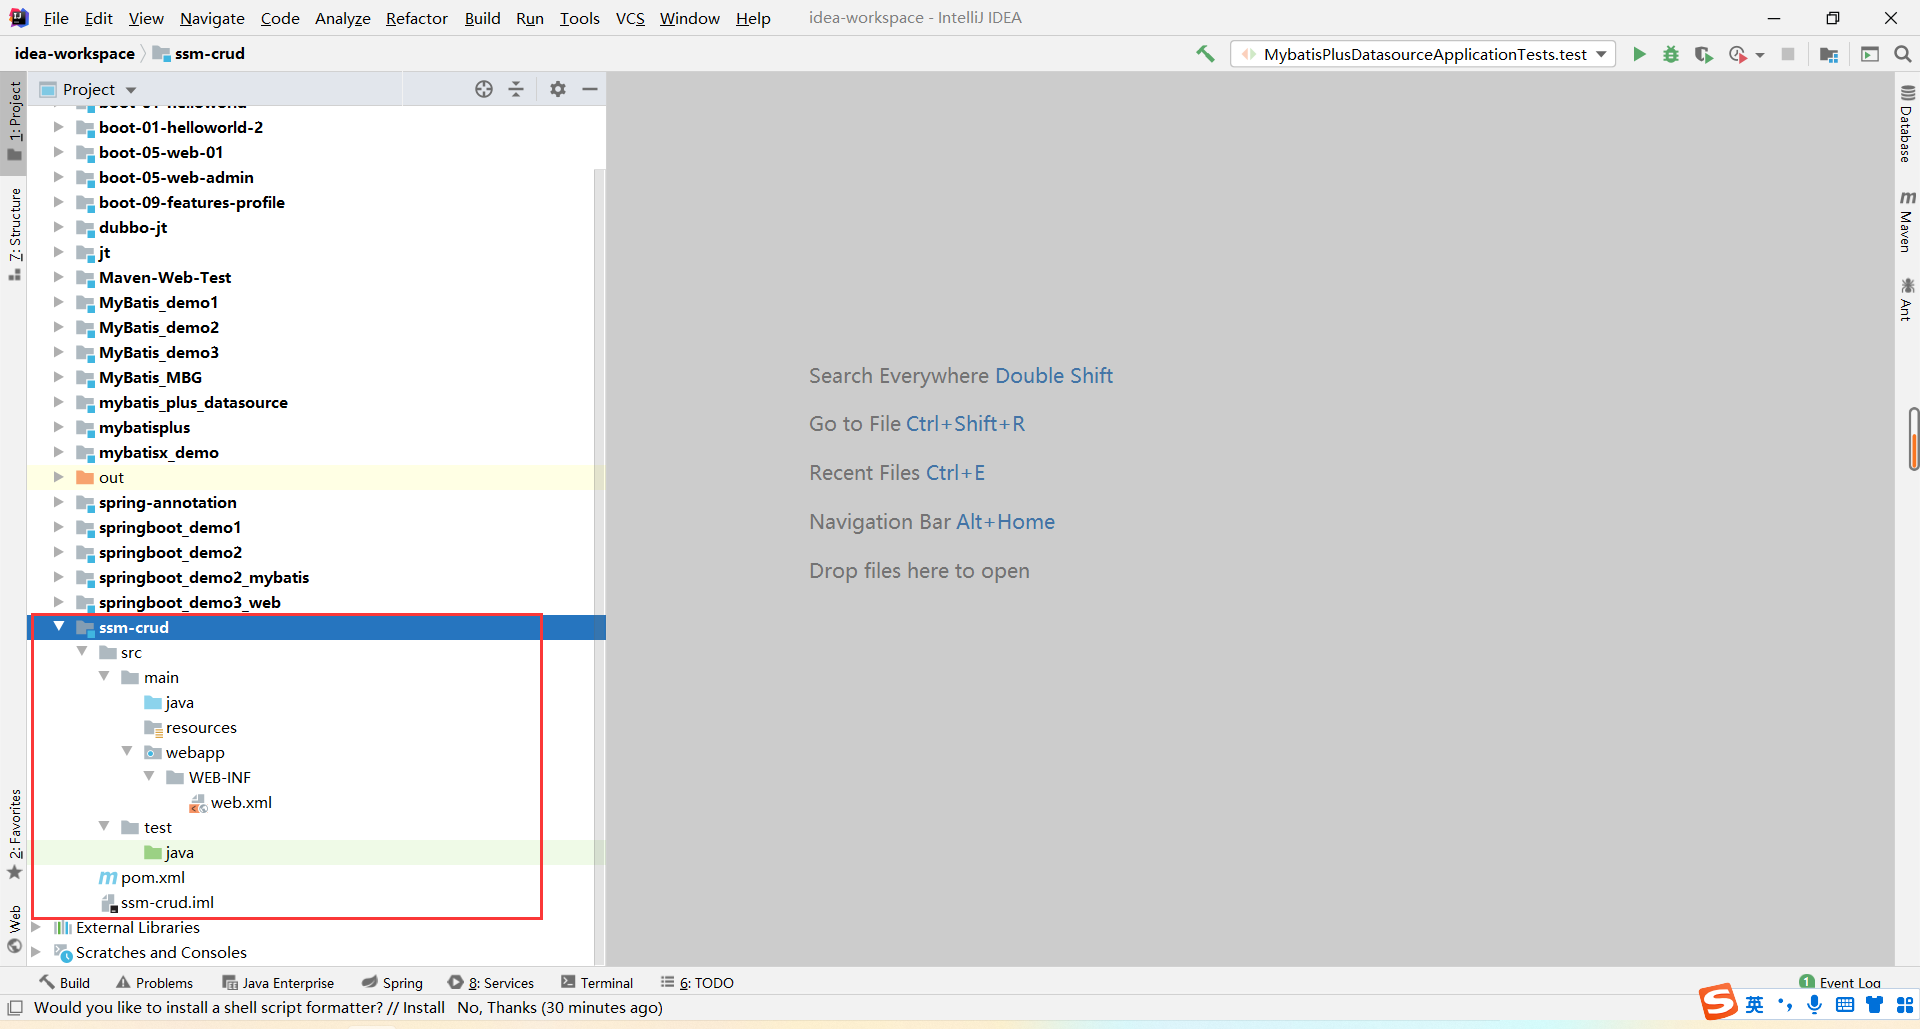The image size is (1920, 1029).
Task: Click the stop process icon
Action: (1788, 54)
